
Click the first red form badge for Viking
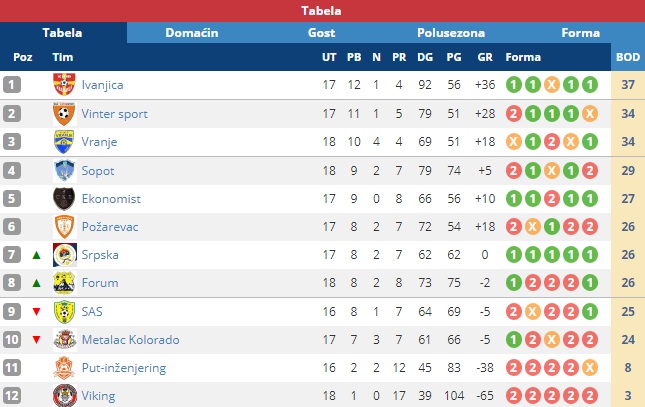[513, 396]
